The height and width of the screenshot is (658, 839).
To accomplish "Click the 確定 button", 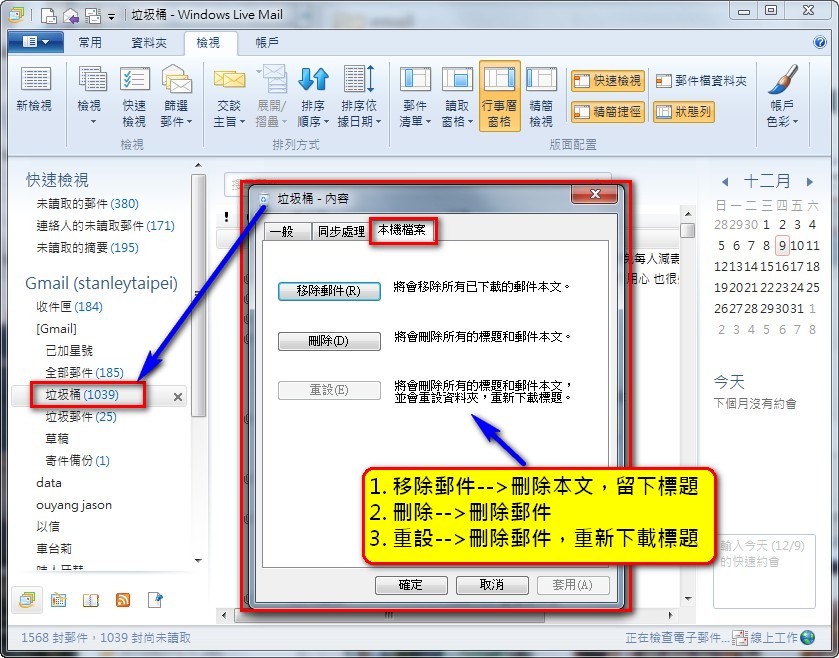I will coord(411,585).
